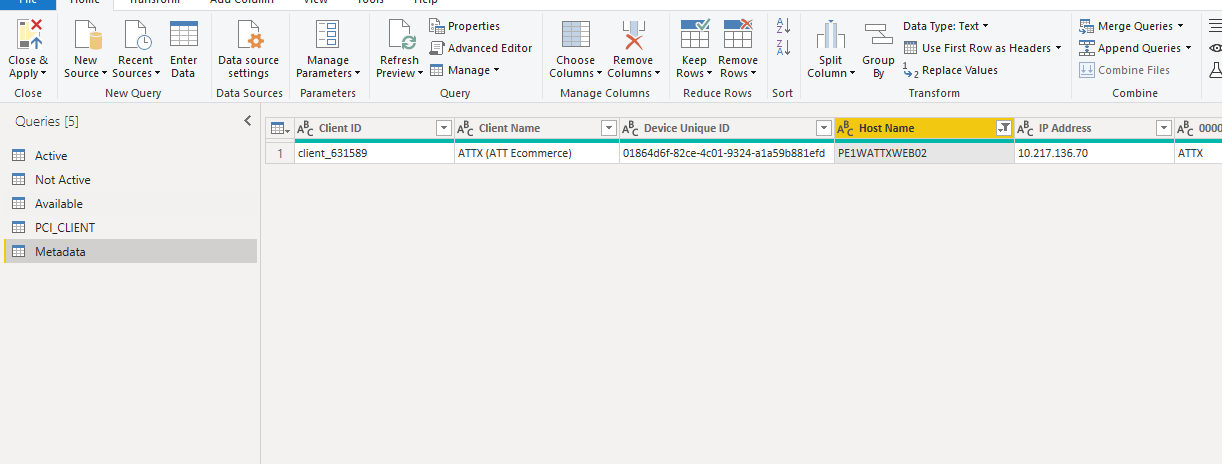Image resolution: width=1222 pixels, height=464 pixels.
Task: Click the Remove Columns icon
Action: pyautogui.click(x=633, y=34)
